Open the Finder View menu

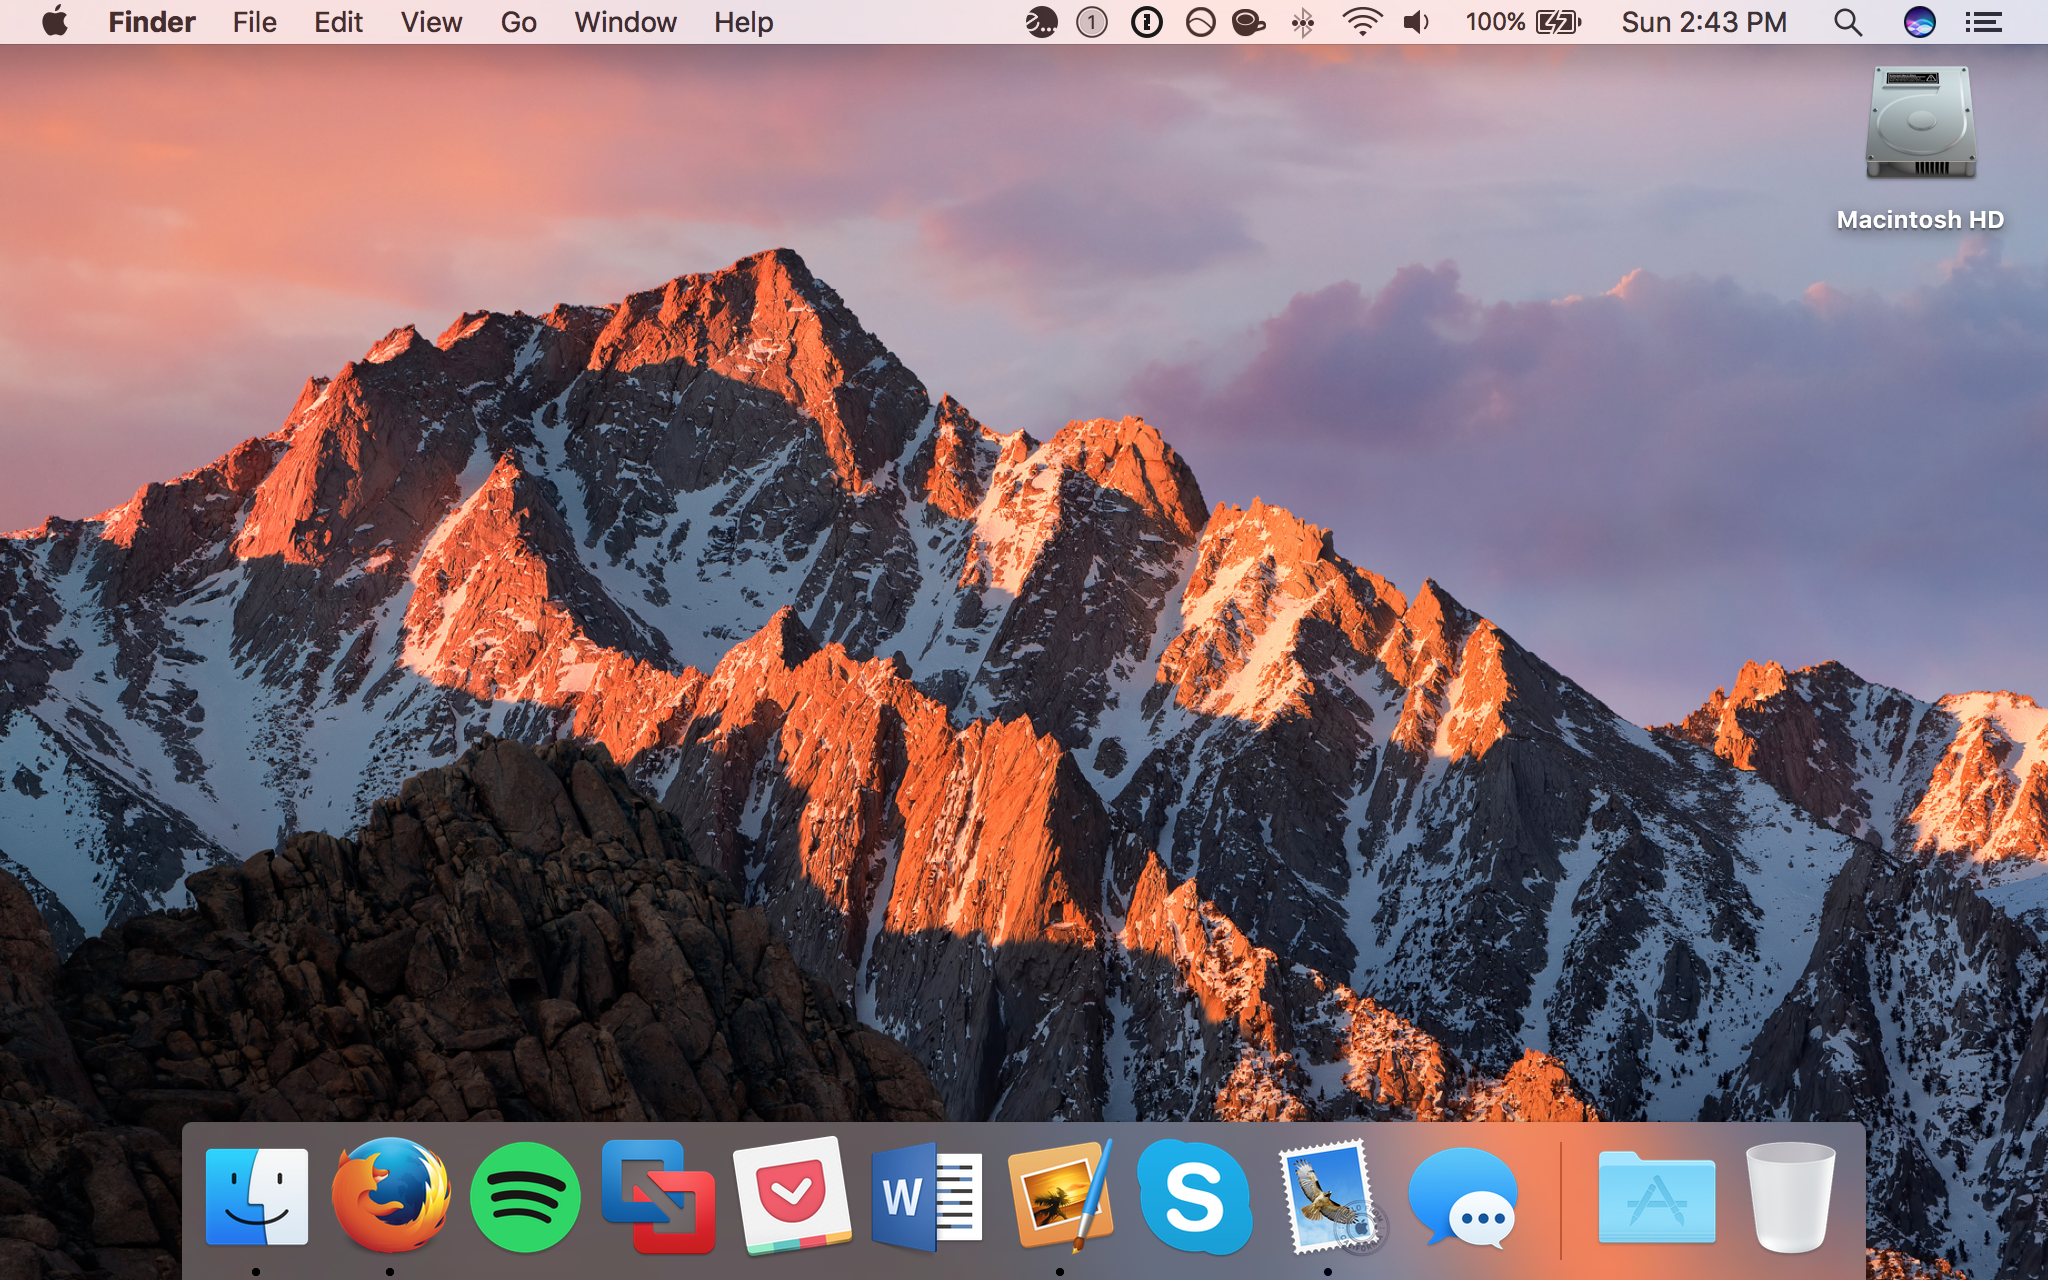[430, 22]
